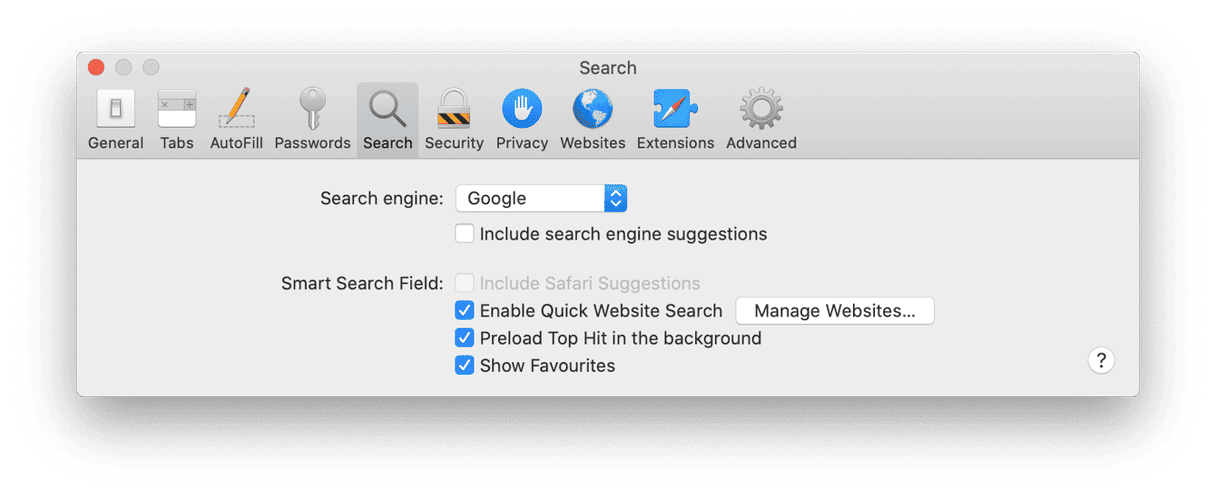Disable Preload Top Hit in the background
The height and width of the screenshot is (498, 1216).
(x=465, y=338)
